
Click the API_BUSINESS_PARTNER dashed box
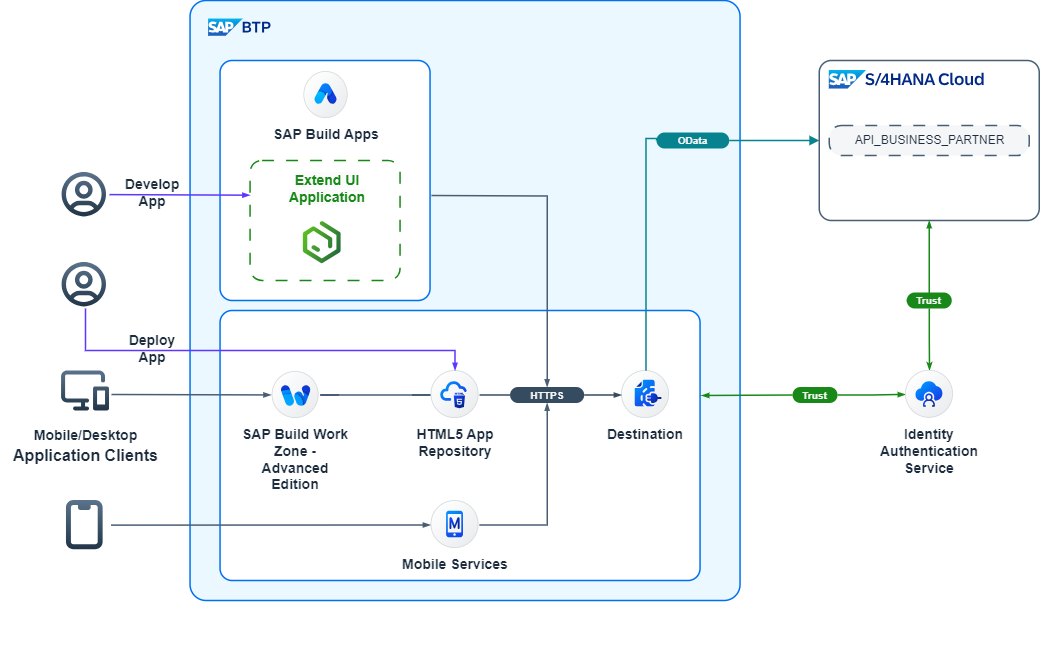tap(929, 140)
